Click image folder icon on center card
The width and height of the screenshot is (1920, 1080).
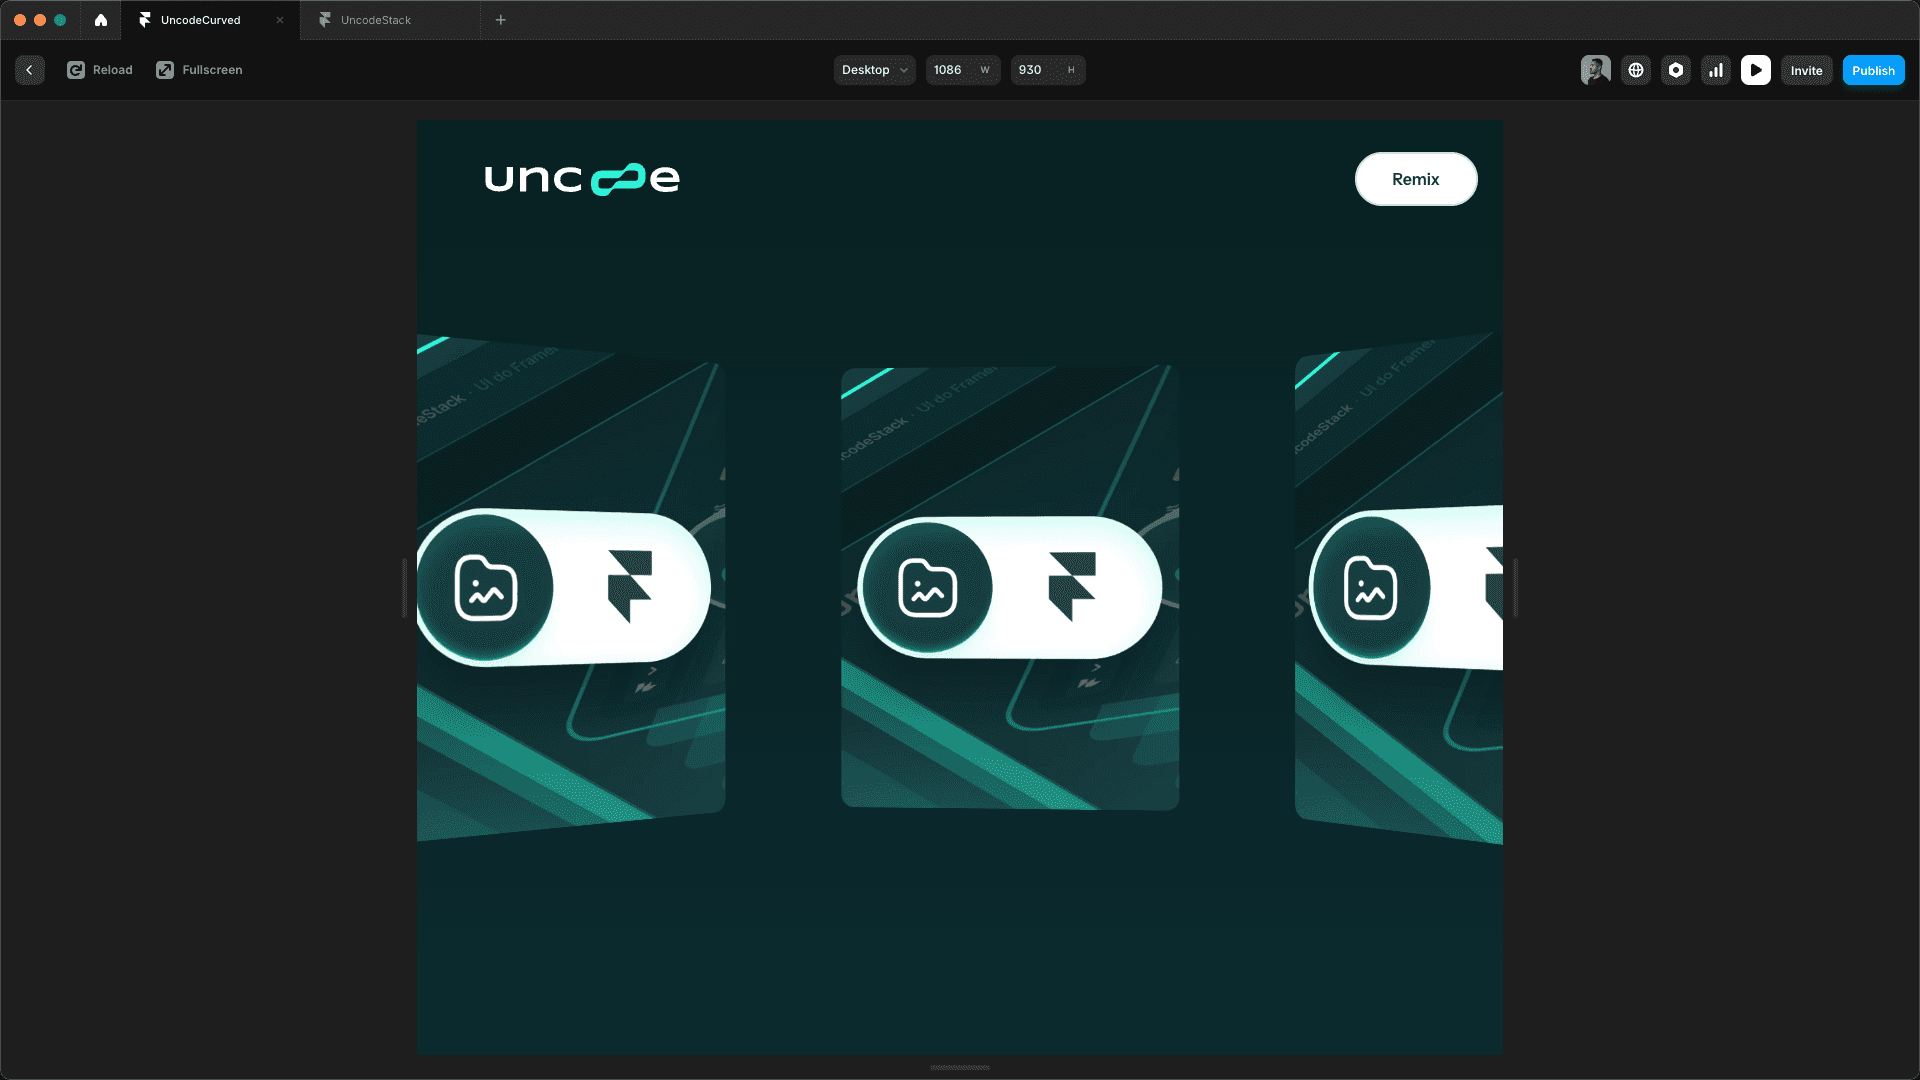tap(927, 587)
